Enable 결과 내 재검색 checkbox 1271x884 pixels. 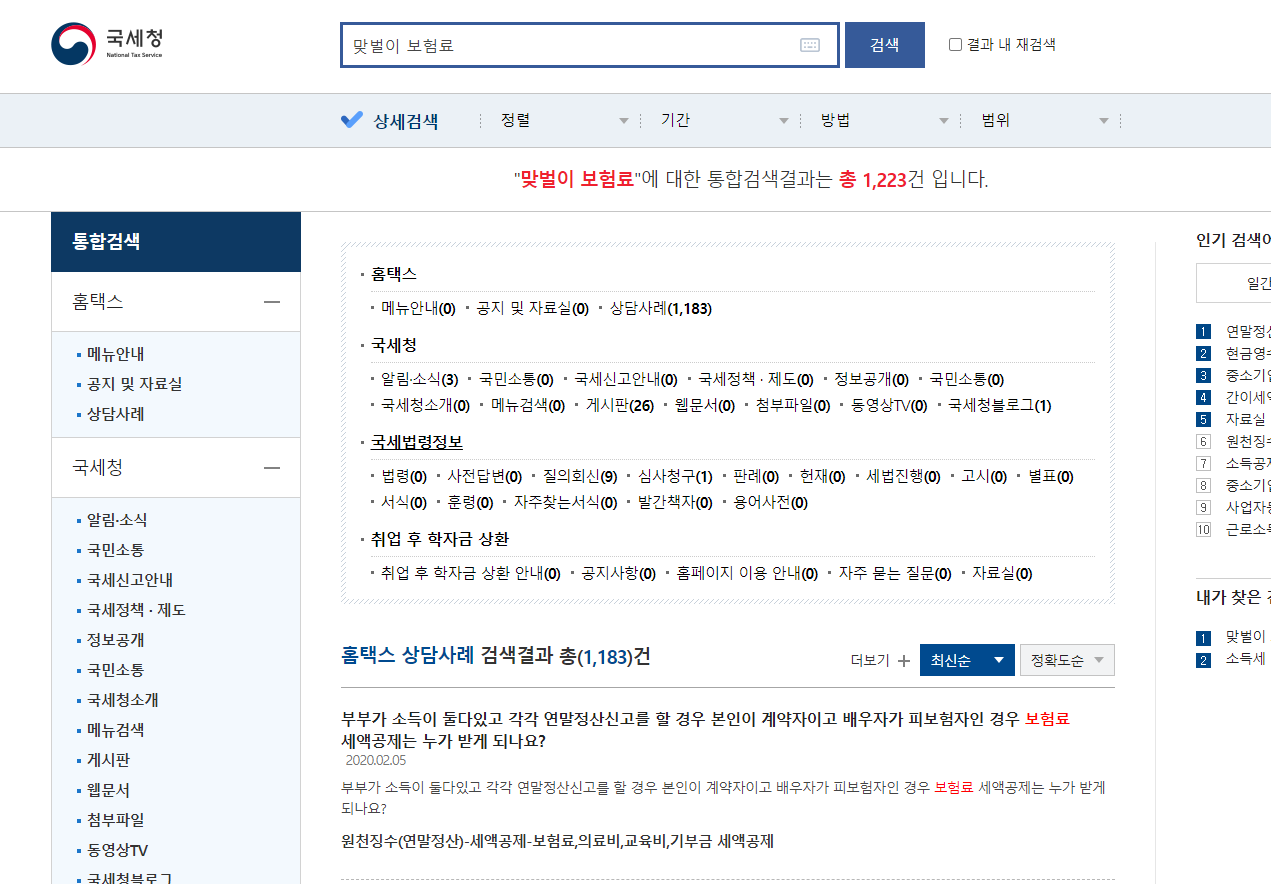tap(955, 44)
